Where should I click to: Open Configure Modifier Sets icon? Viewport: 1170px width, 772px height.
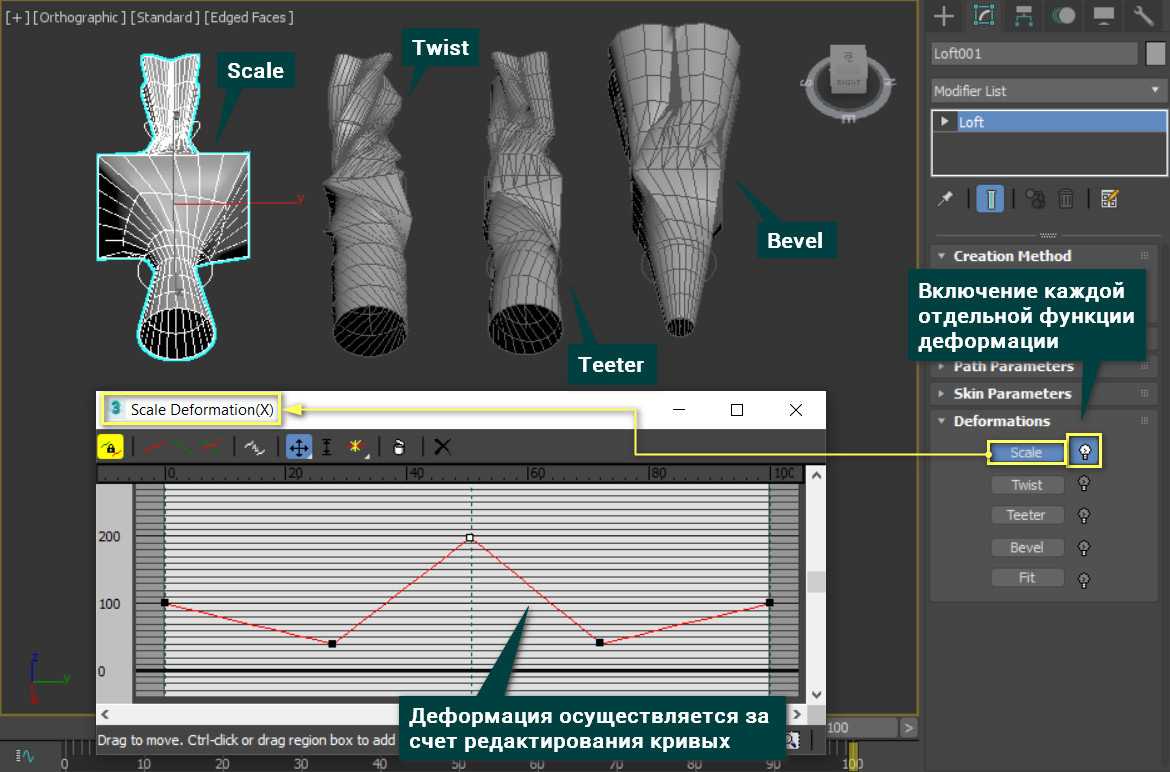(1108, 198)
